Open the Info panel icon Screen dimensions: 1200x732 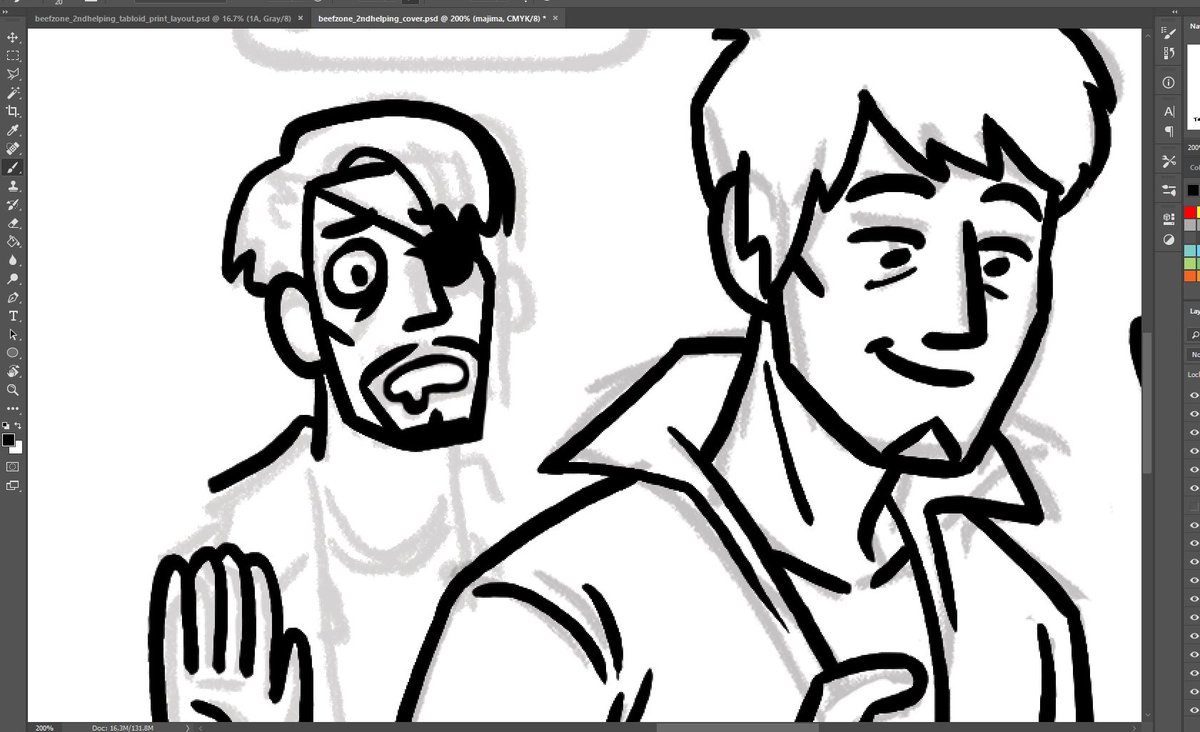pyautogui.click(x=1169, y=83)
